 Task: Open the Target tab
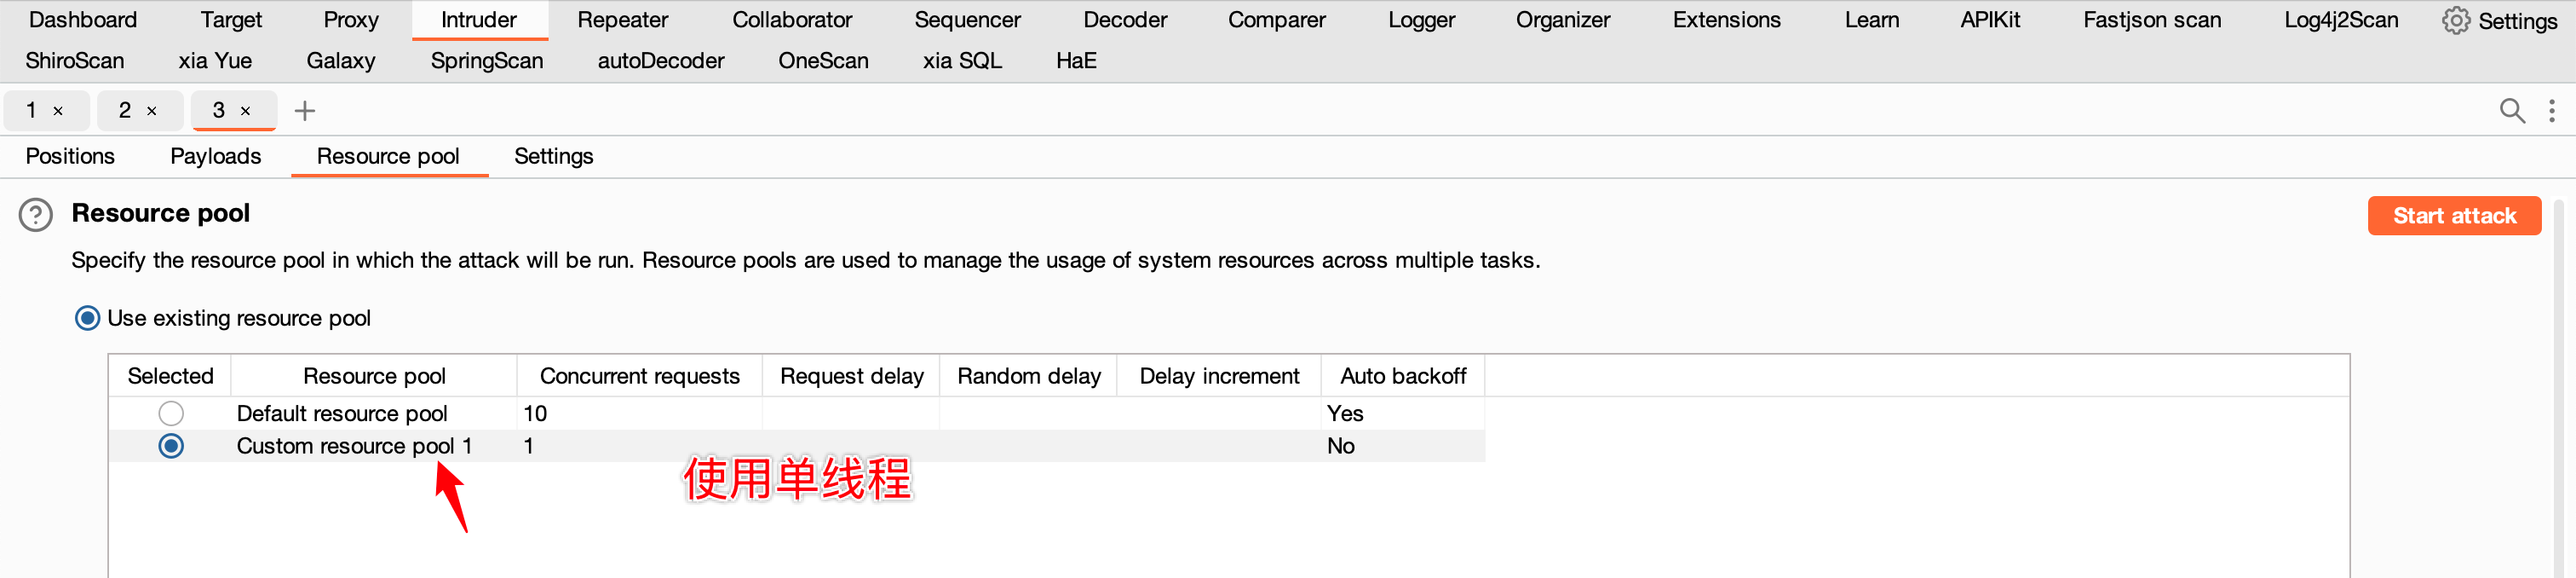point(231,20)
